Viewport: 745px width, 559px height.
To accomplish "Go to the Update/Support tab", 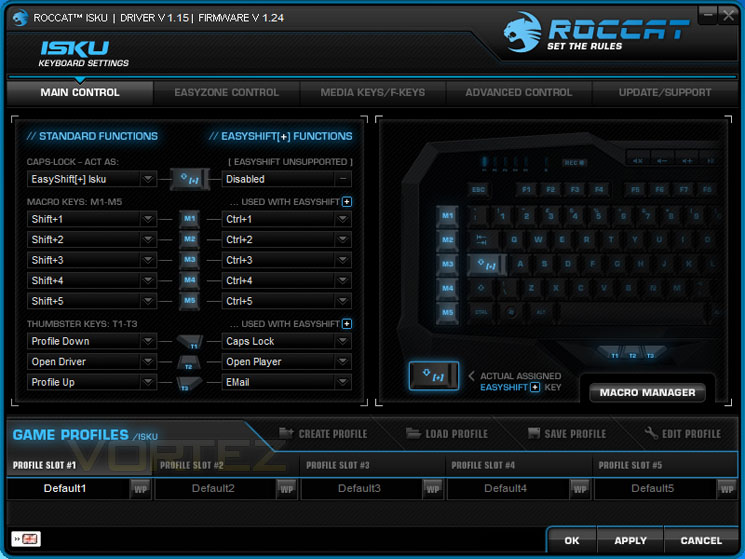I will coord(665,93).
